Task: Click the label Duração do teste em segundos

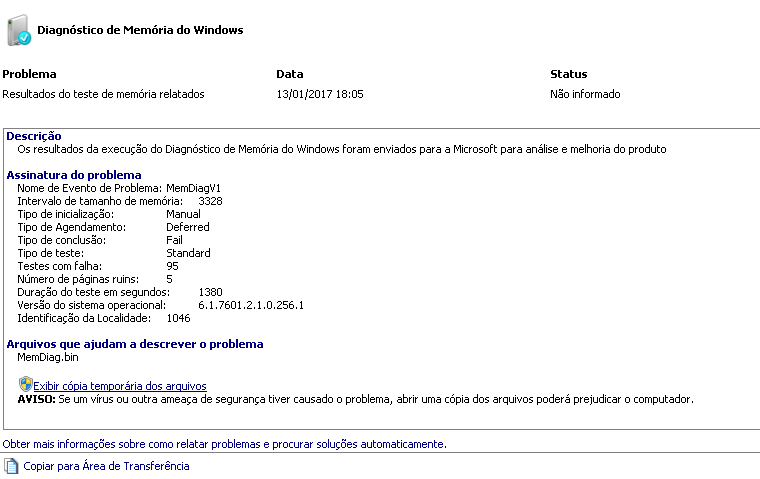Action: pyautogui.click(x=94, y=292)
